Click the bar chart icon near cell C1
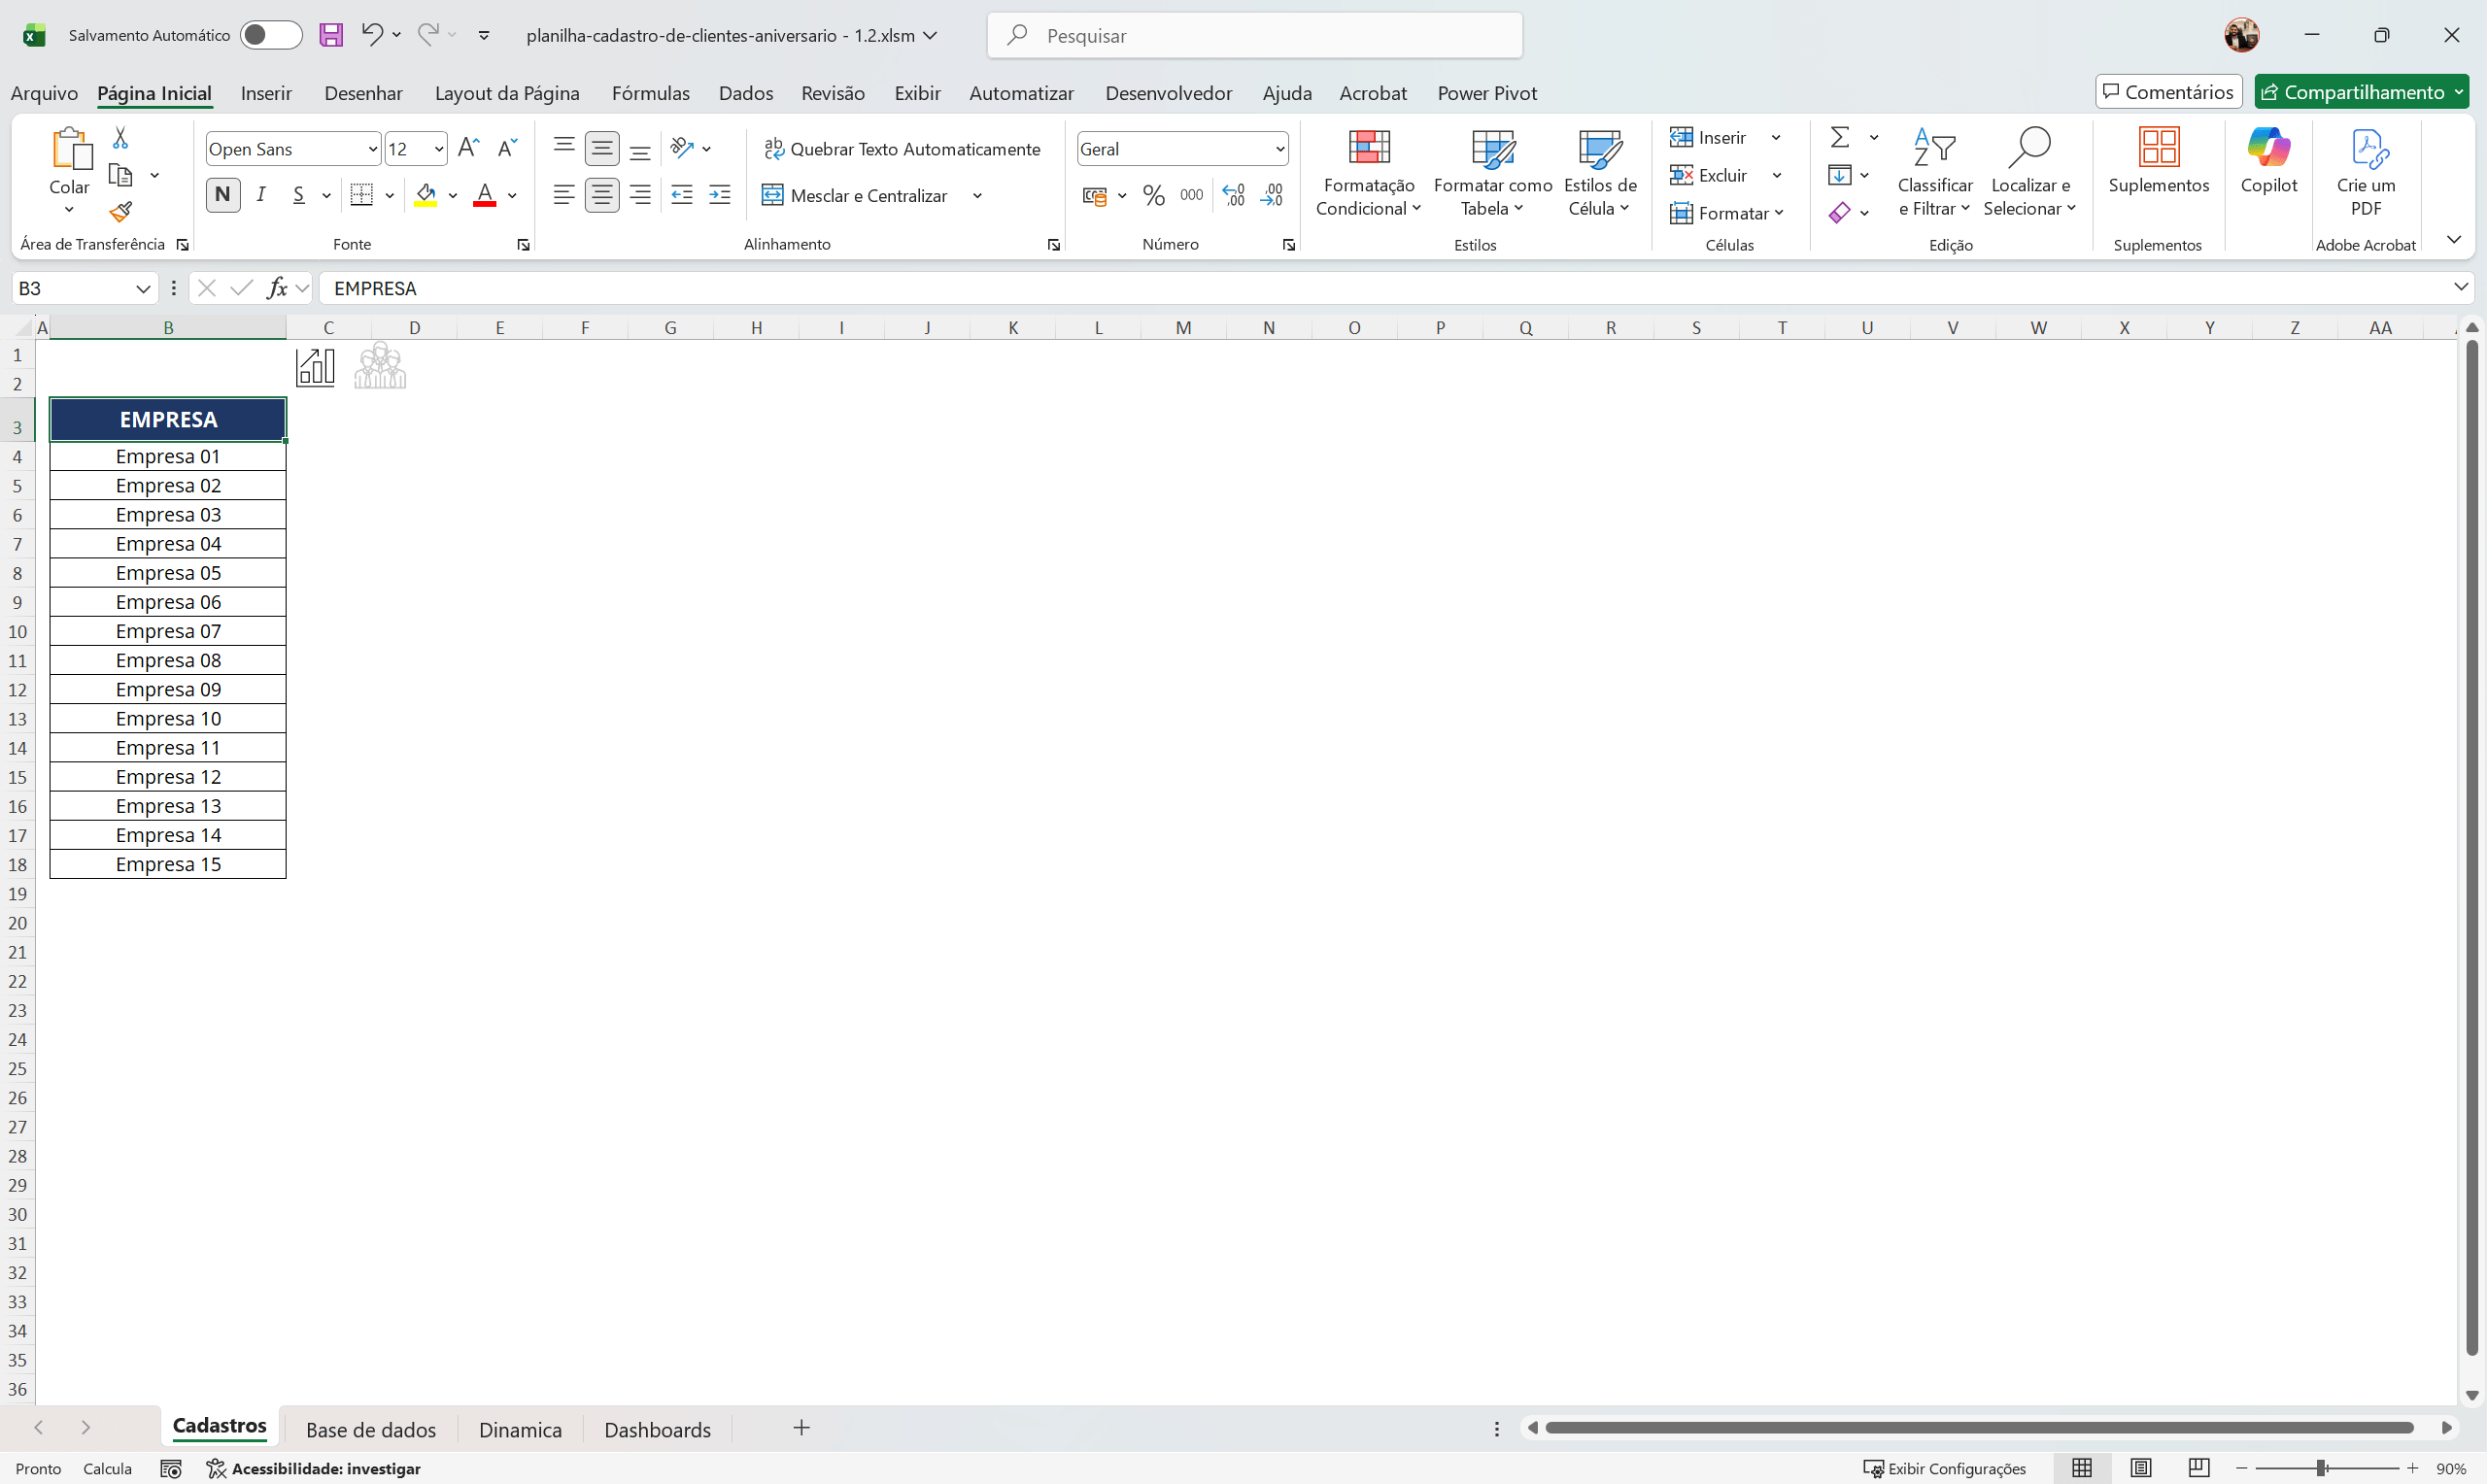2487x1484 pixels. [x=315, y=367]
